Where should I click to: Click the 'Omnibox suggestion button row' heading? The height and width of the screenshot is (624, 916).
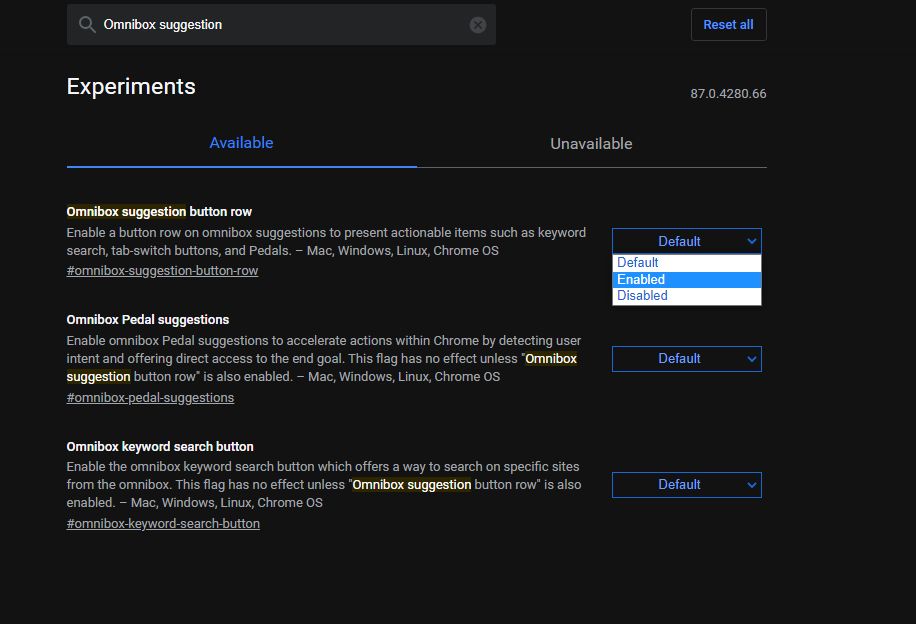click(x=159, y=212)
